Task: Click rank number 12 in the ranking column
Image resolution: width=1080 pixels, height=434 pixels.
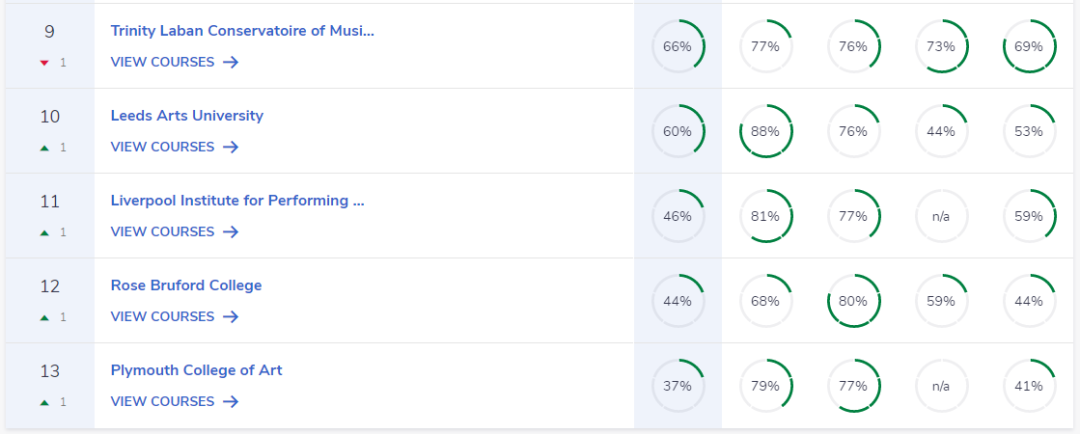Action: pyautogui.click(x=50, y=286)
